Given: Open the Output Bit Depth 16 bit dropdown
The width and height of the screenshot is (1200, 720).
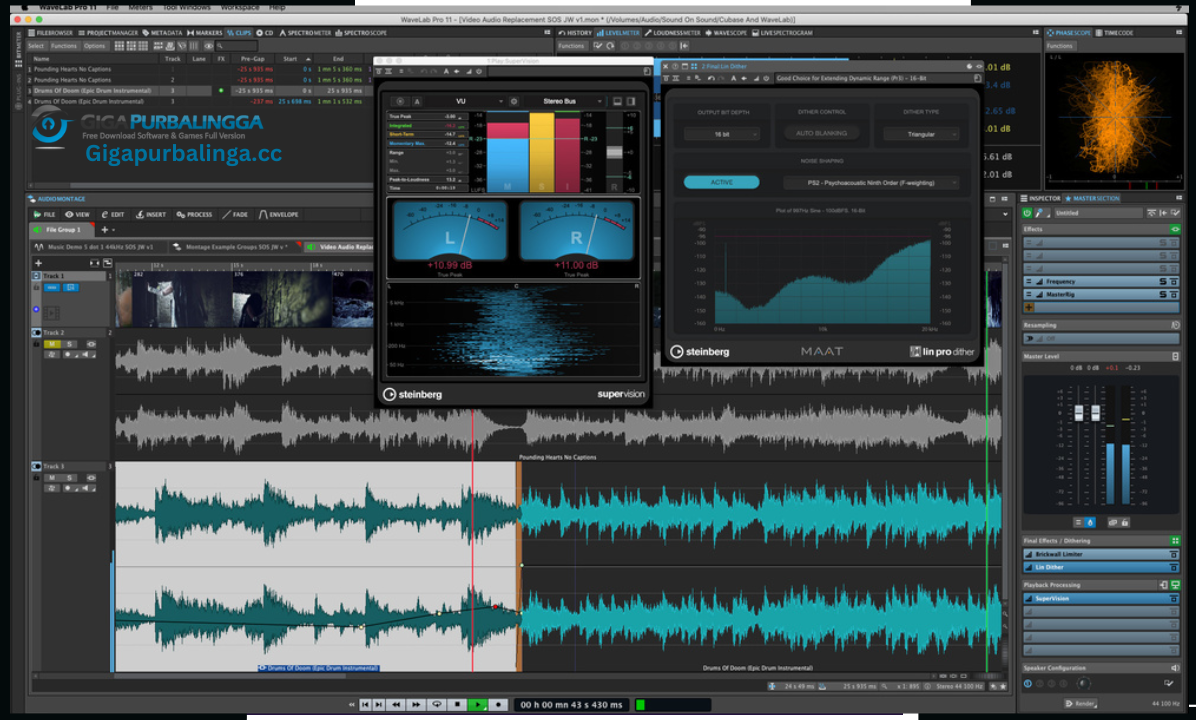Looking at the screenshot, I should [722, 134].
